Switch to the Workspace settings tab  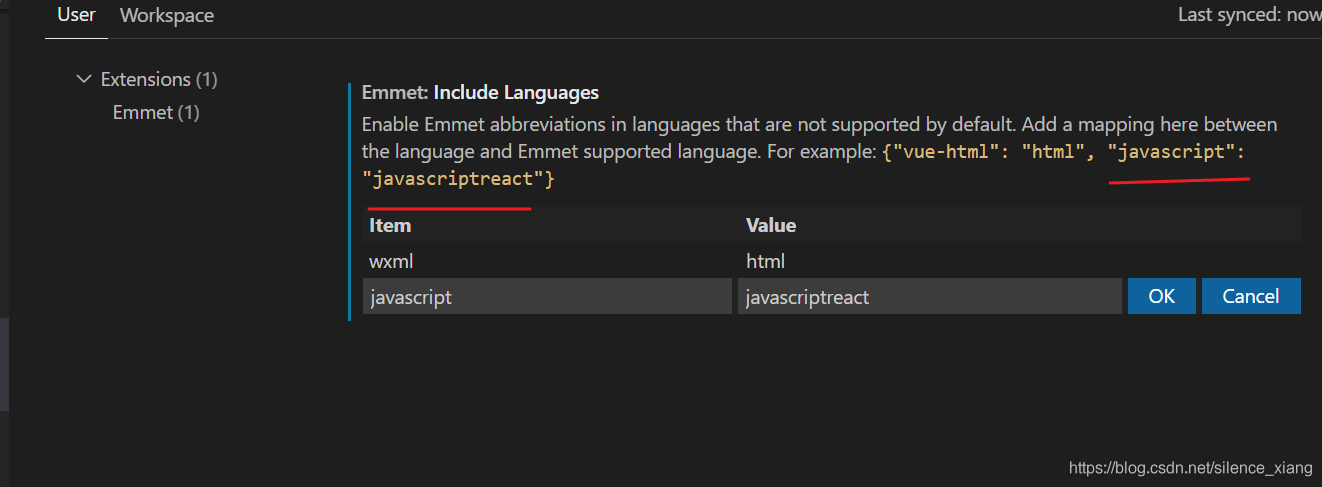pos(166,16)
